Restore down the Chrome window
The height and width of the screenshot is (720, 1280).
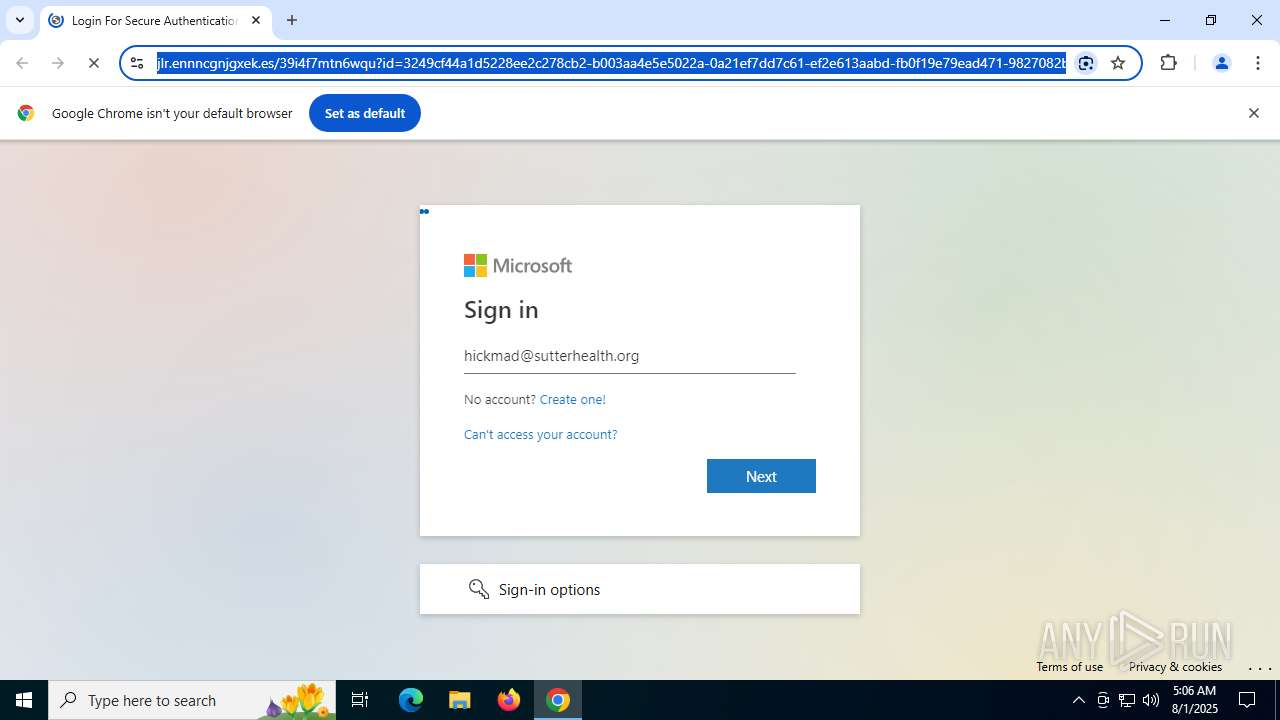[x=1211, y=20]
